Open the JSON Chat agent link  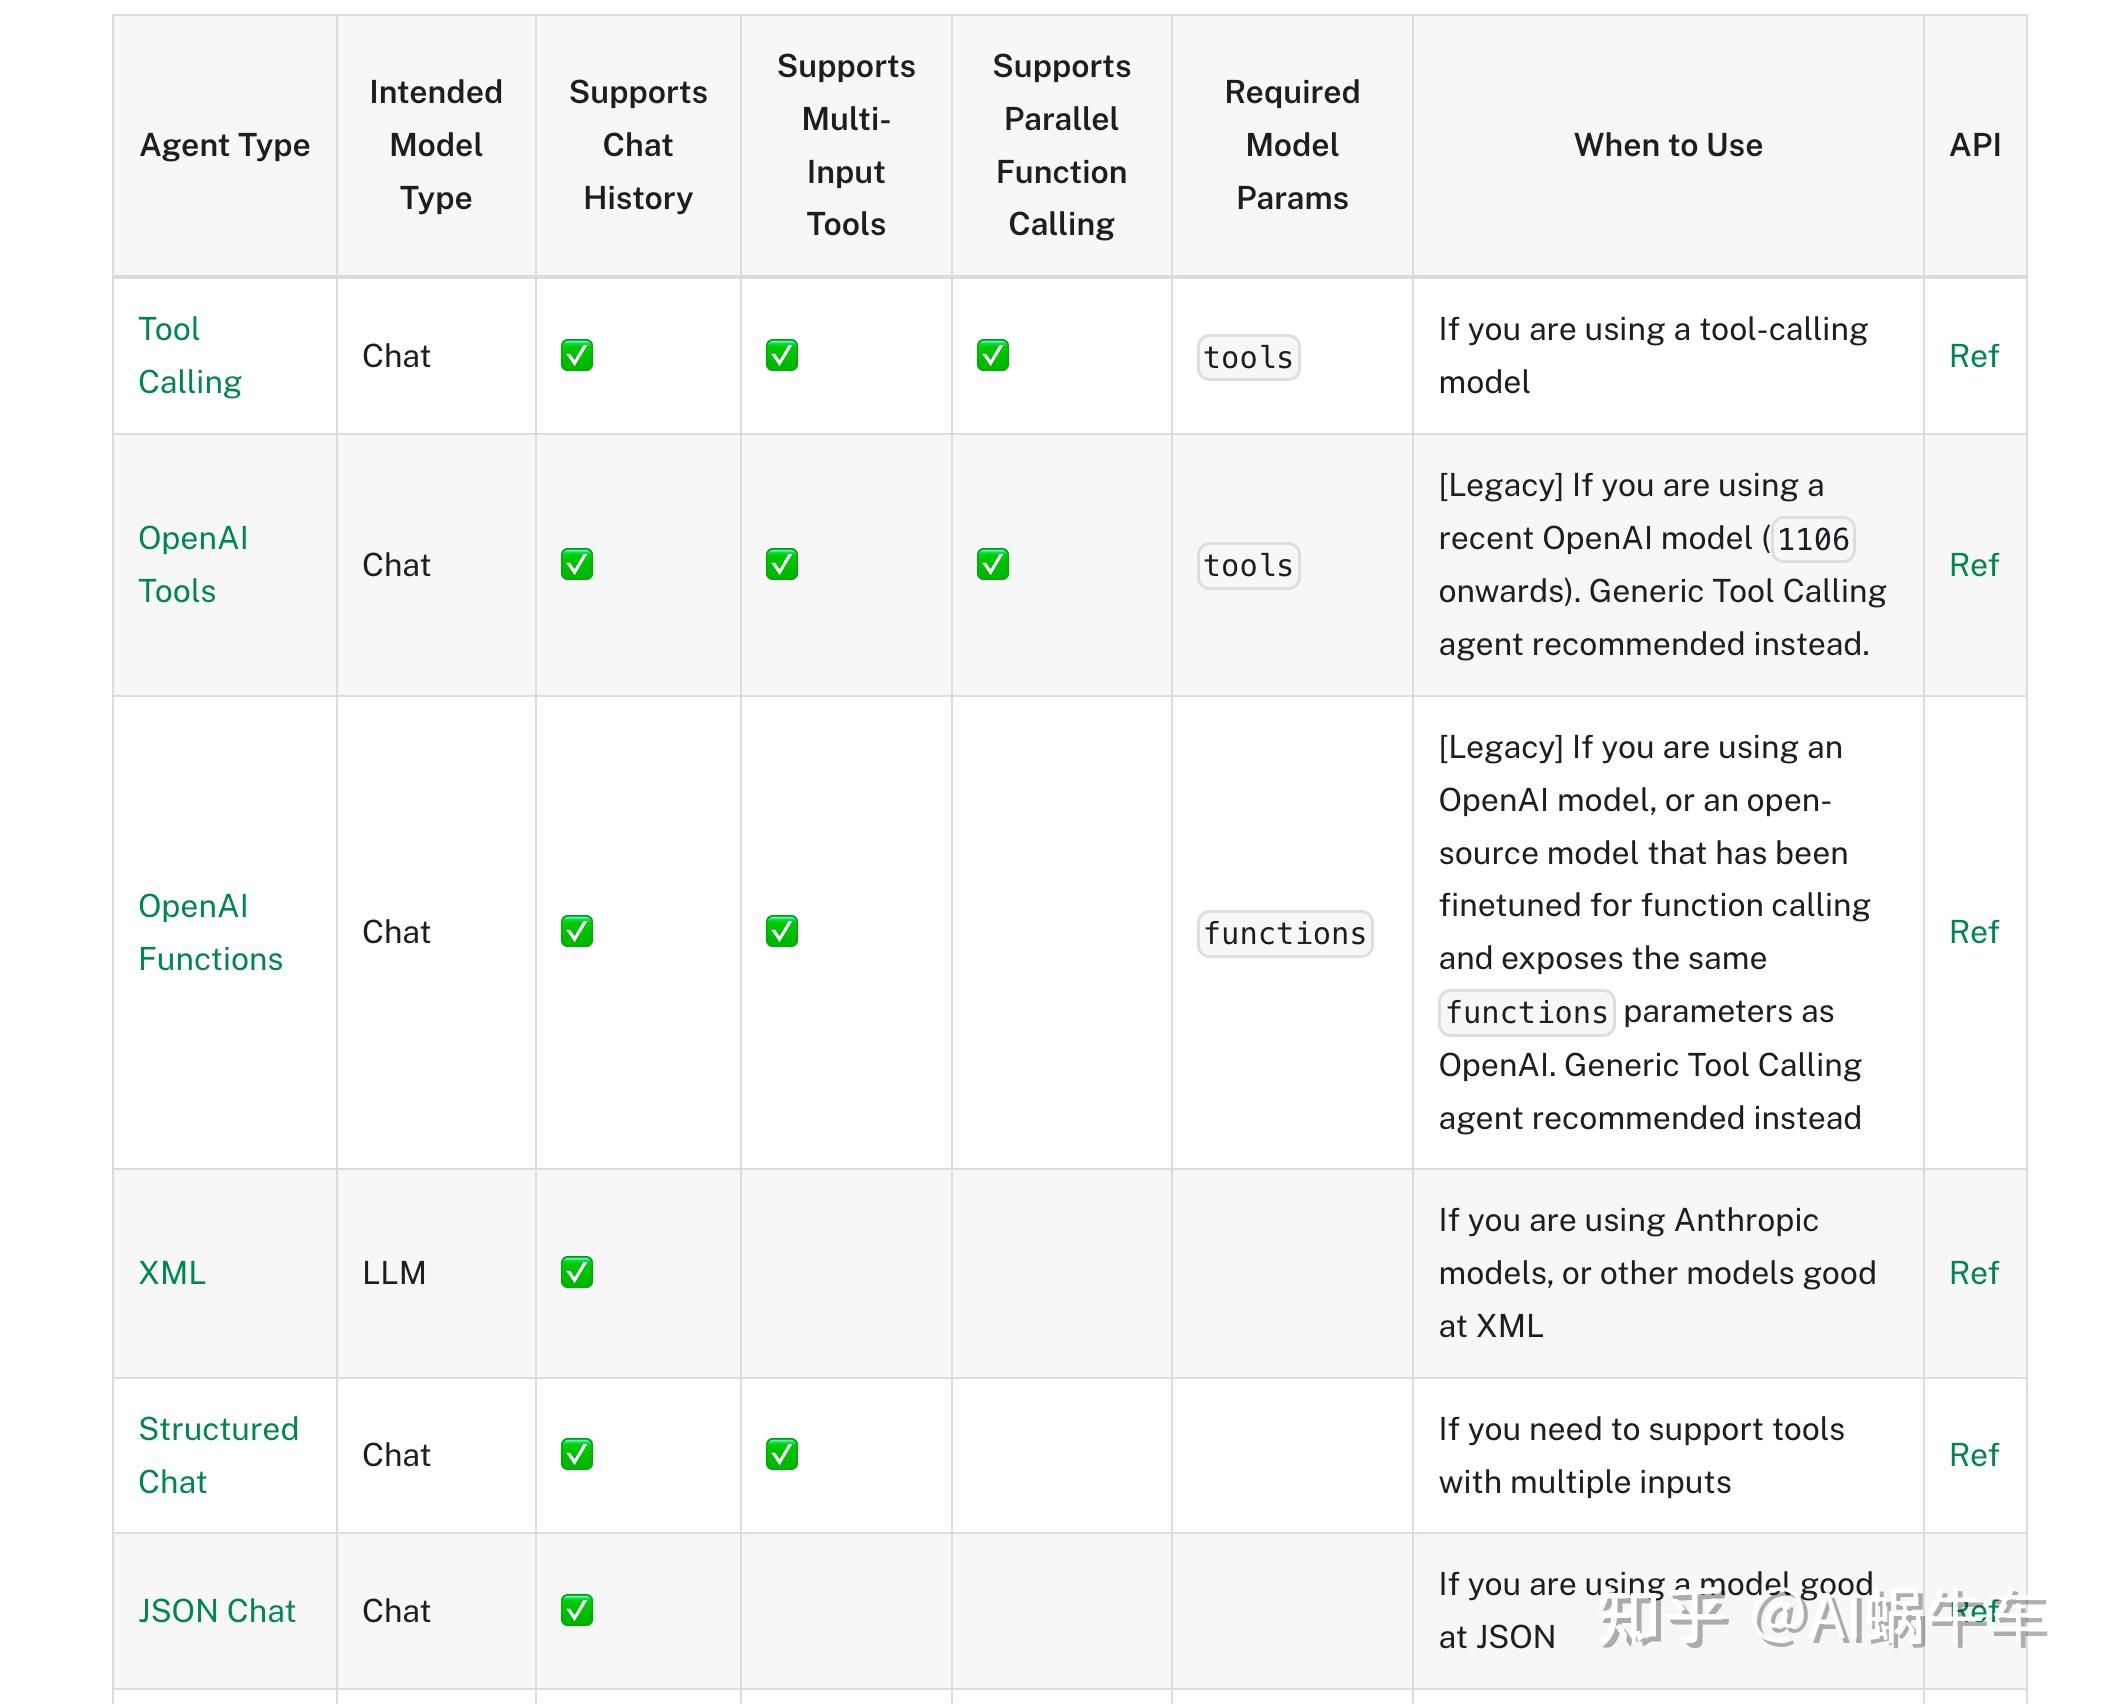[x=216, y=1610]
